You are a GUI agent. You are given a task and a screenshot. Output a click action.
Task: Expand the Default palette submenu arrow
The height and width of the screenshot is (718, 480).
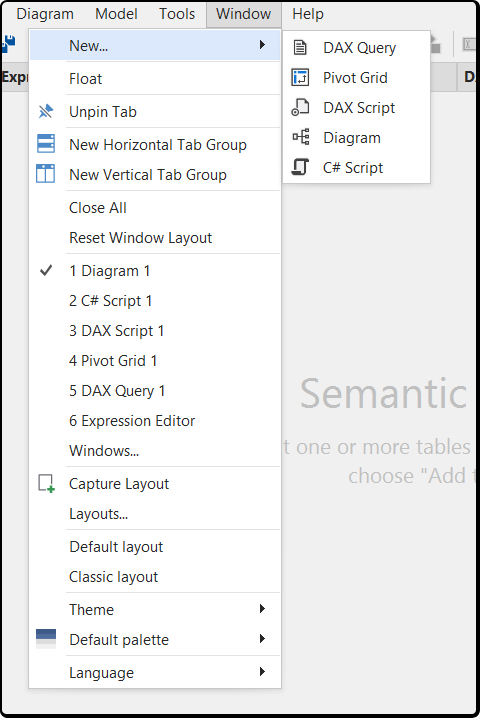[x=262, y=638]
